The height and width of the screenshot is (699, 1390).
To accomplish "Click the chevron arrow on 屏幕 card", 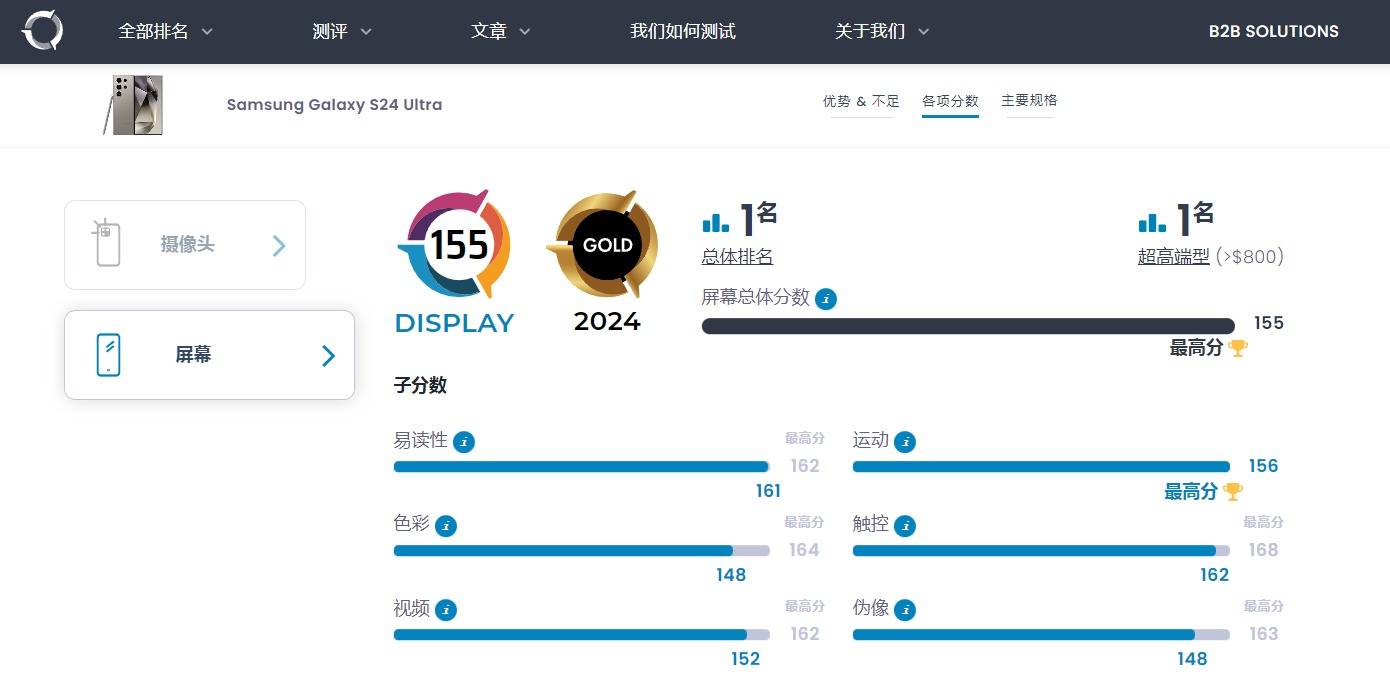I will tap(328, 355).
